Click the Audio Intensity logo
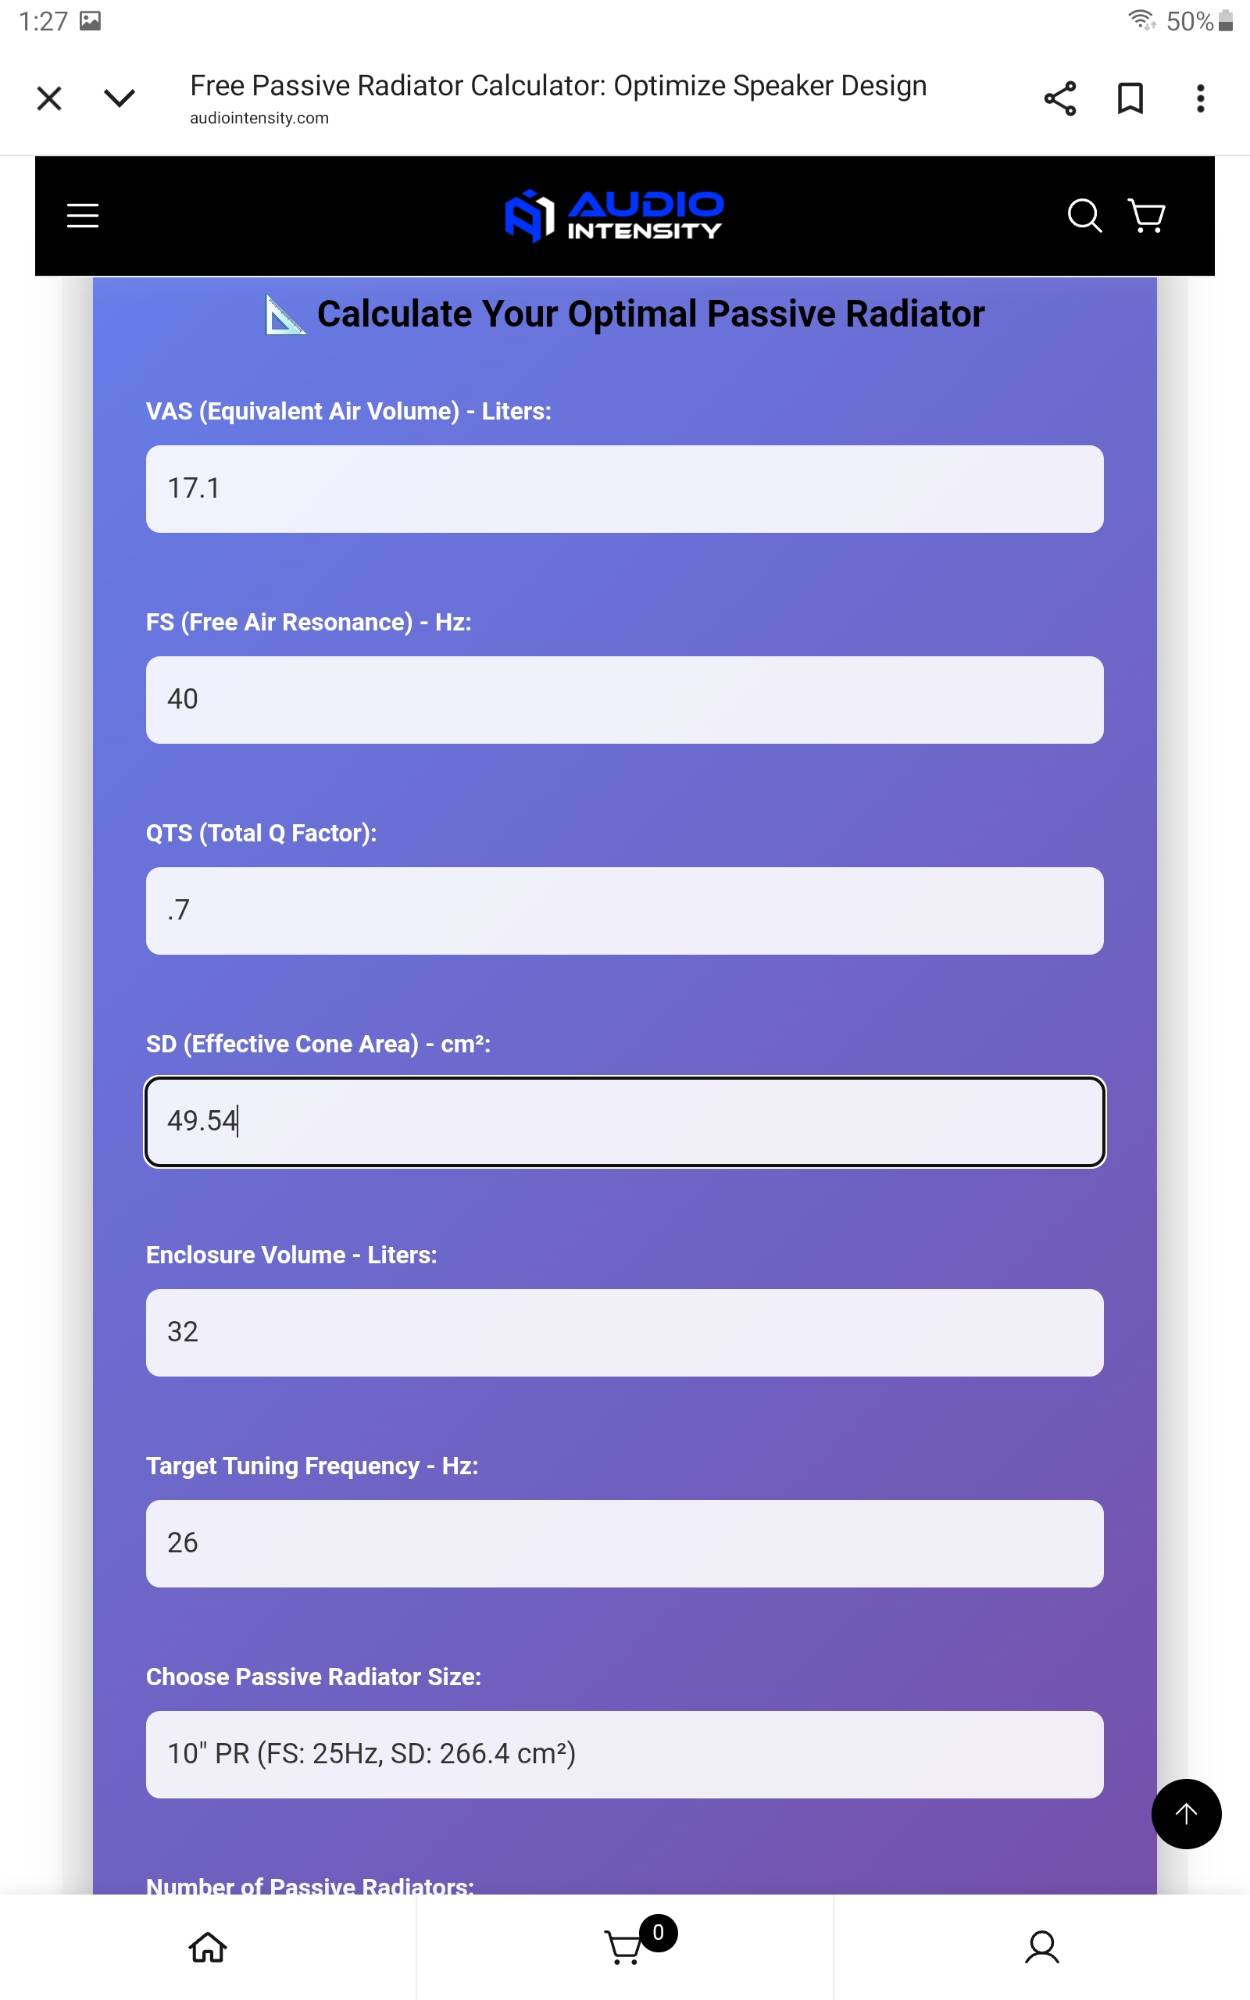This screenshot has height=2000, width=1250. click(x=614, y=215)
